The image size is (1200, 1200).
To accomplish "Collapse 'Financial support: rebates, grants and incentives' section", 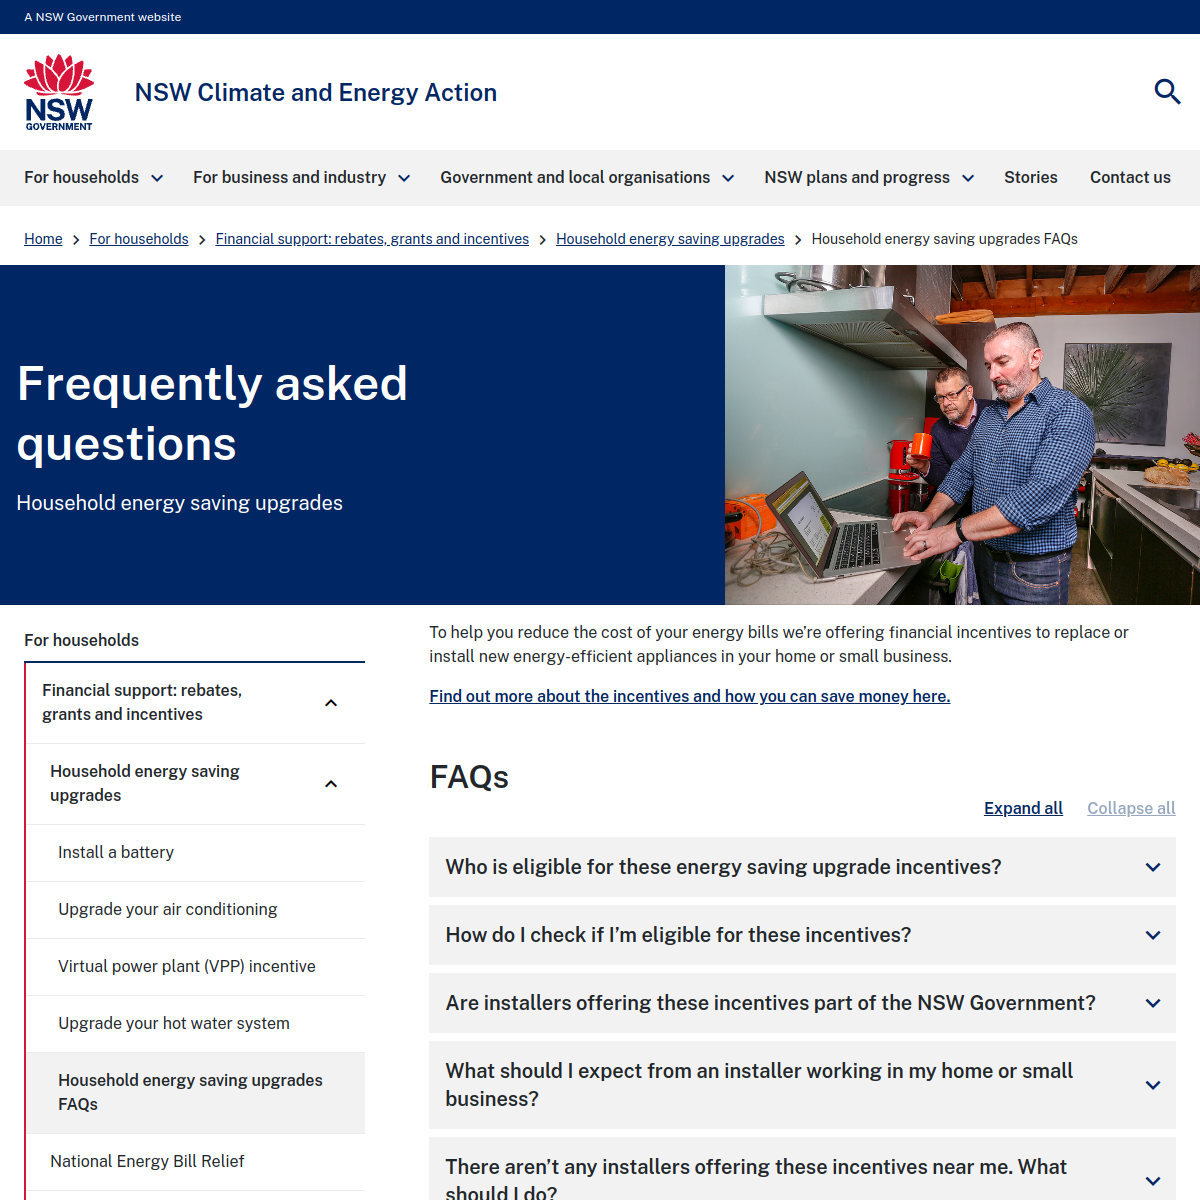I will pos(331,703).
